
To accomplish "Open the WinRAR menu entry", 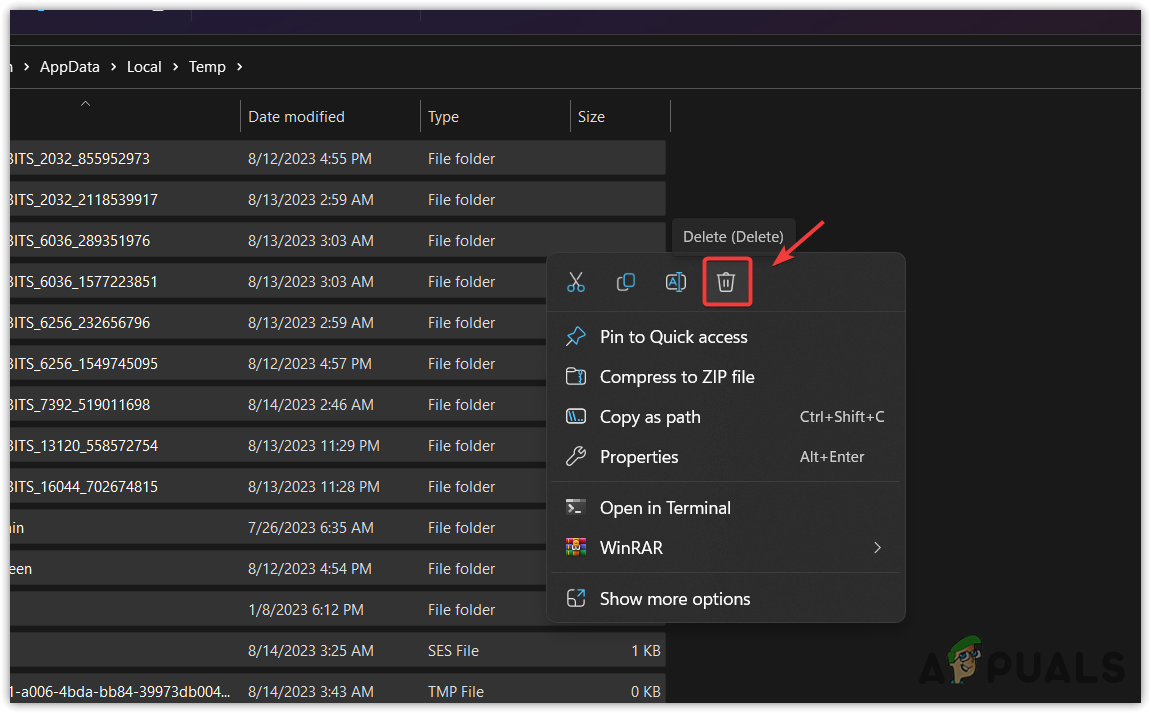I will coord(726,548).
